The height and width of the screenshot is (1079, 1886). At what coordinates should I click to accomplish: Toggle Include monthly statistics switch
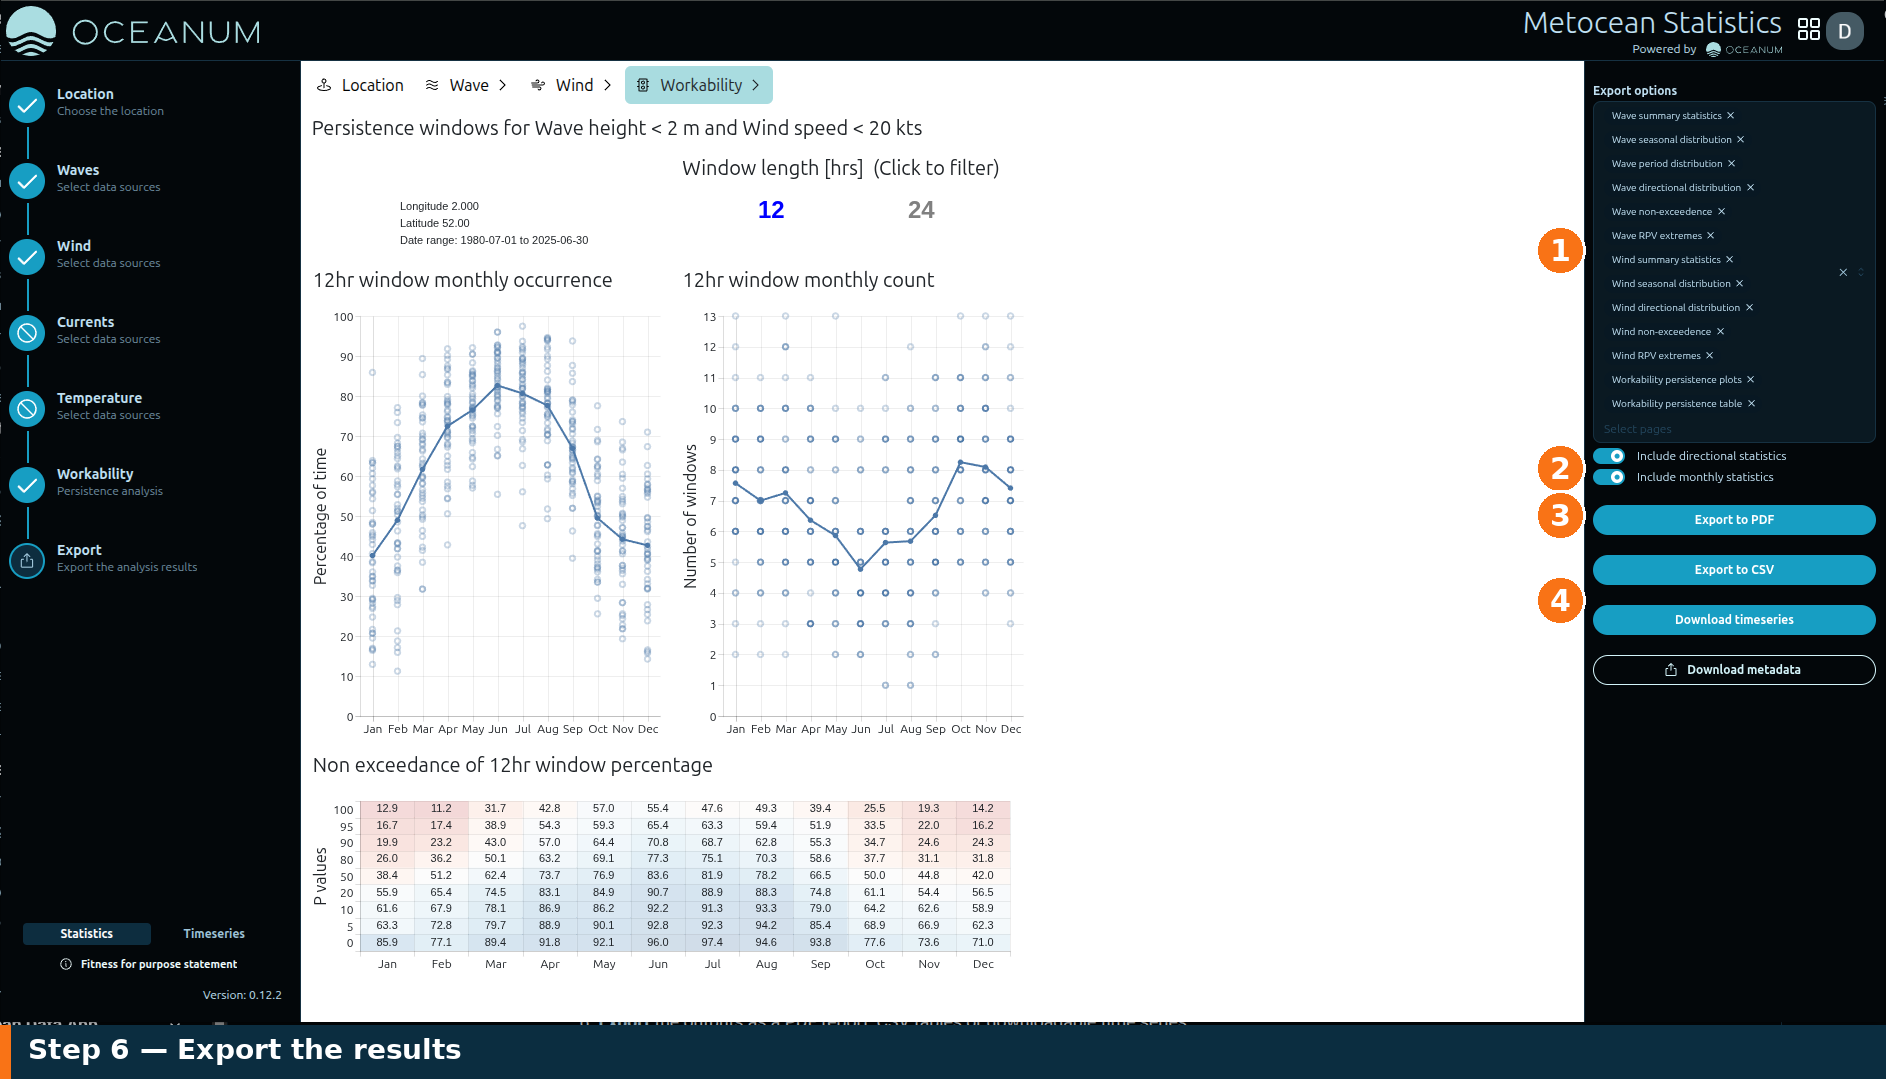click(x=1609, y=477)
